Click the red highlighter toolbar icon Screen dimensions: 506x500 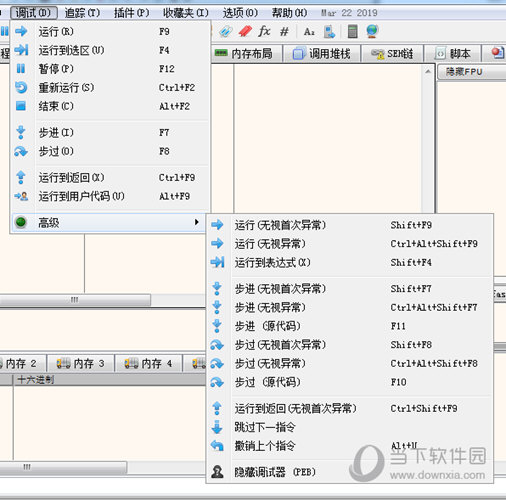(x=245, y=32)
